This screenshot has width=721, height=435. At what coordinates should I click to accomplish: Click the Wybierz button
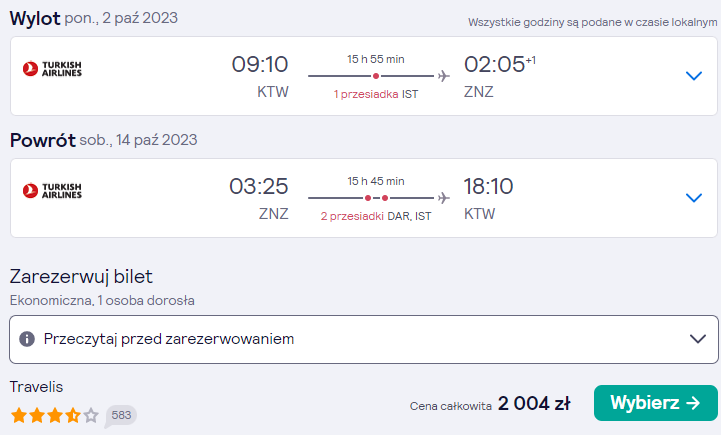click(655, 403)
